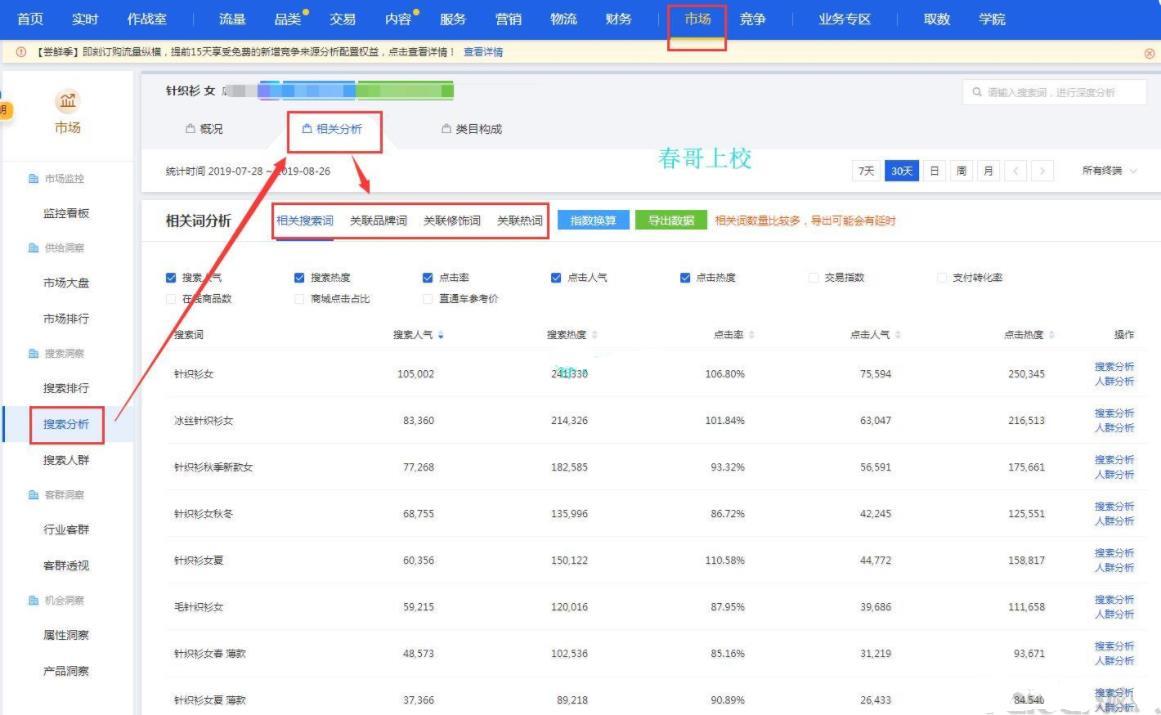Switch to the 月 time granularity

click(x=988, y=171)
